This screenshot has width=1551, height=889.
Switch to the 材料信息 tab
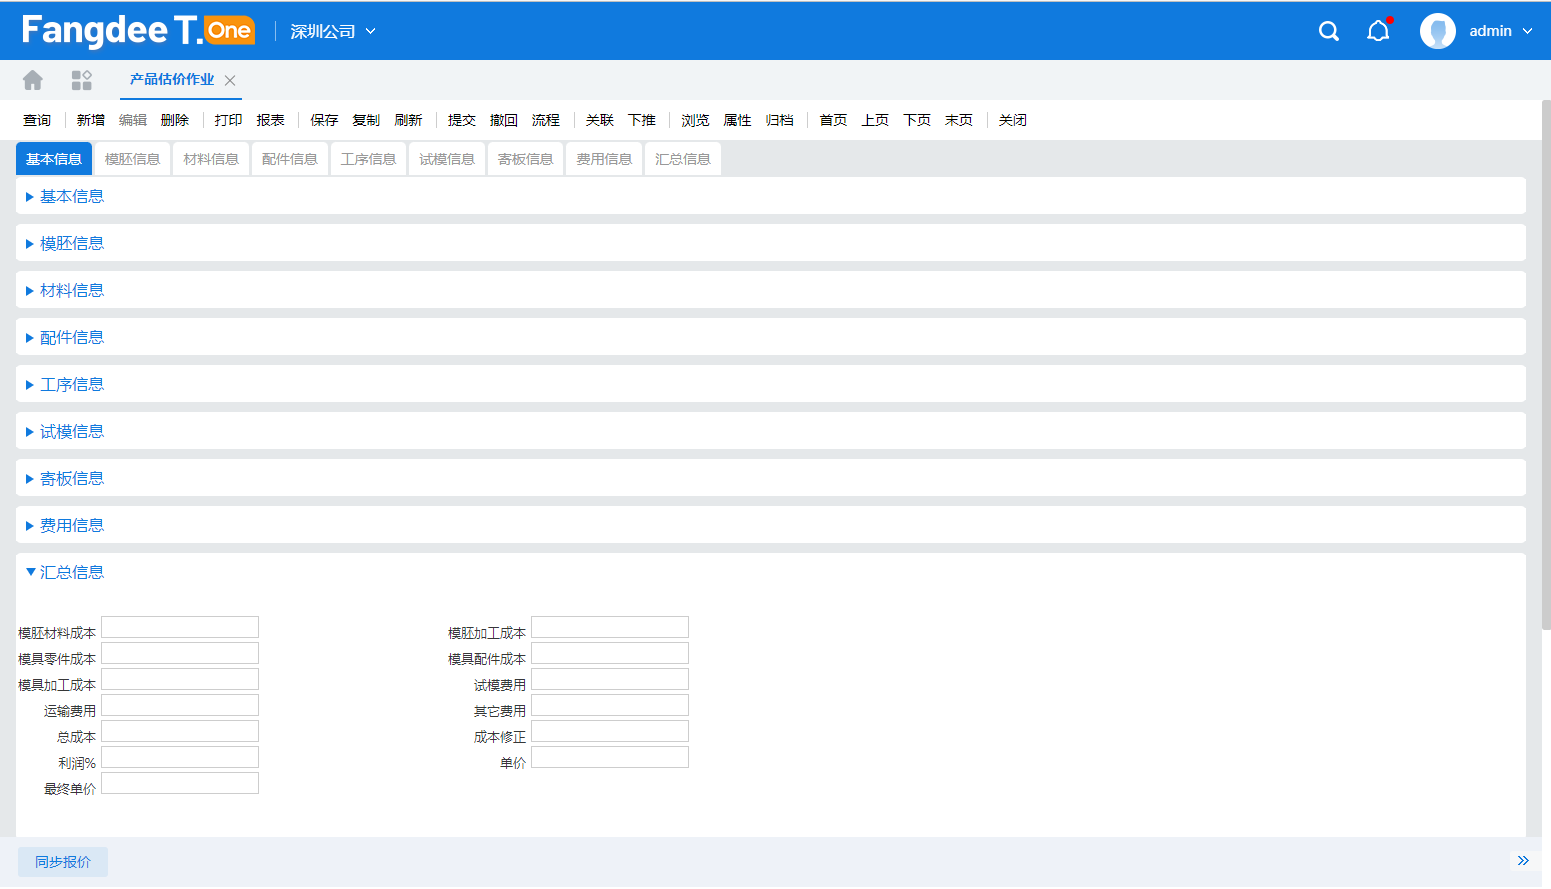pyautogui.click(x=211, y=159)
